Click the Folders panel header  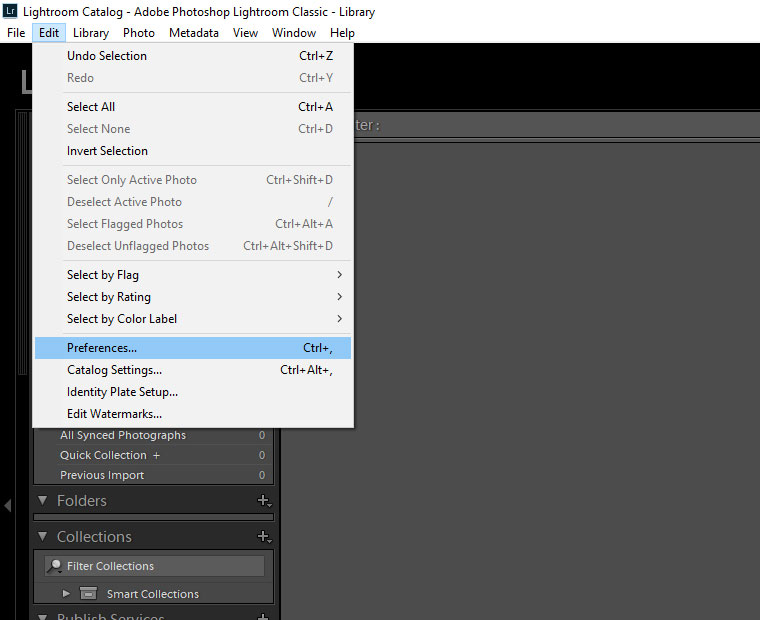pyautogui.click(x=154, y=500)
